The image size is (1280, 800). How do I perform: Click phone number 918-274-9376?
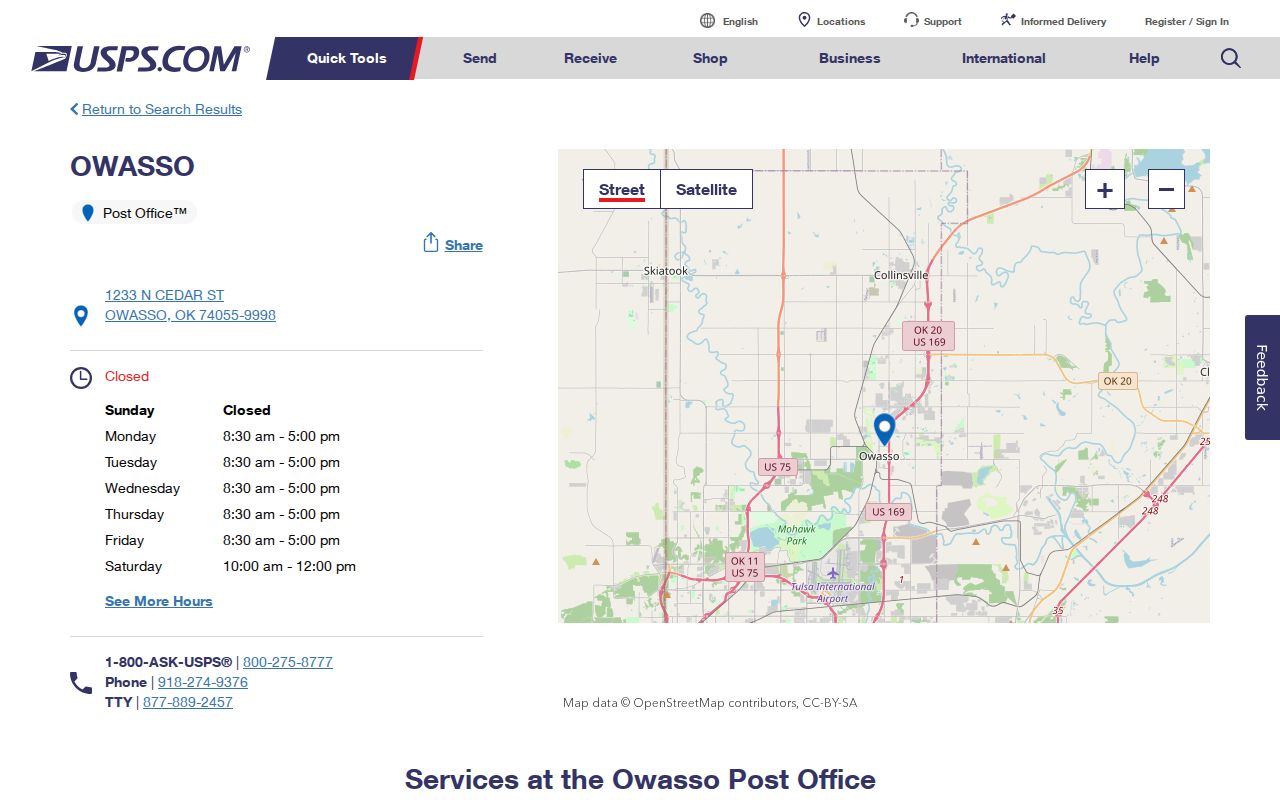pos(203,682)
